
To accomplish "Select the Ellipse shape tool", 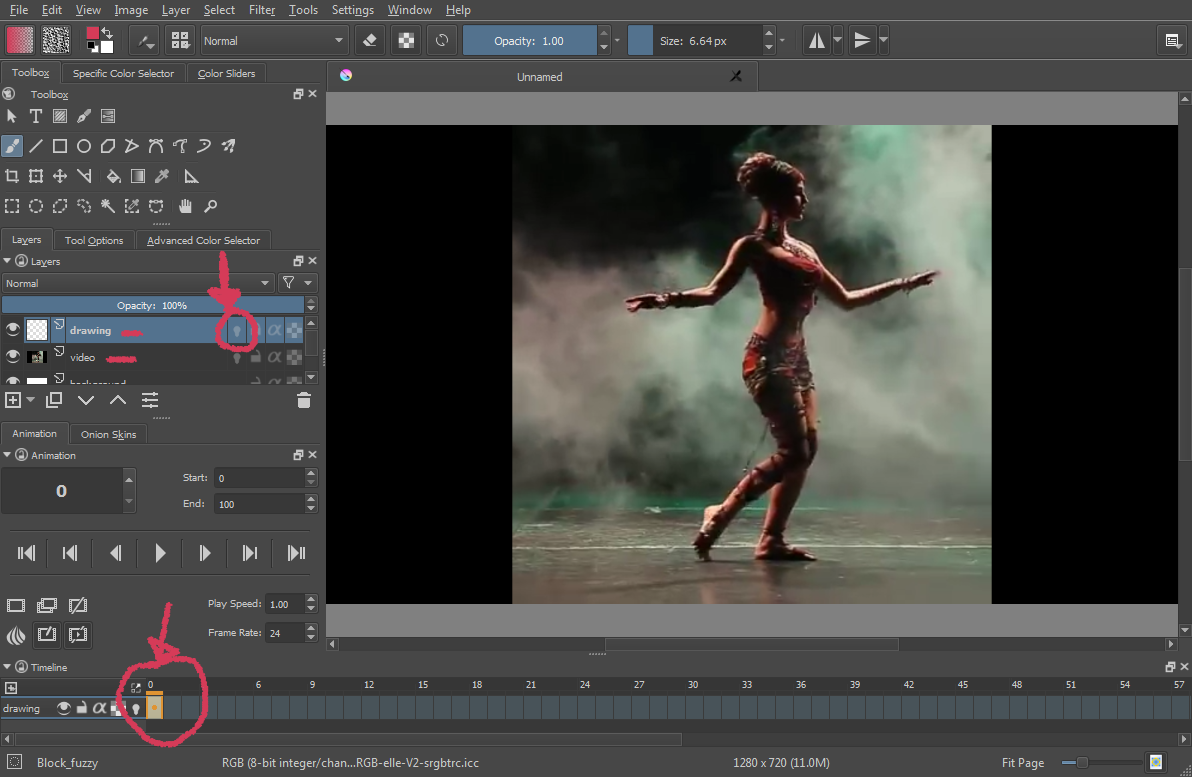I will (84, 146).
